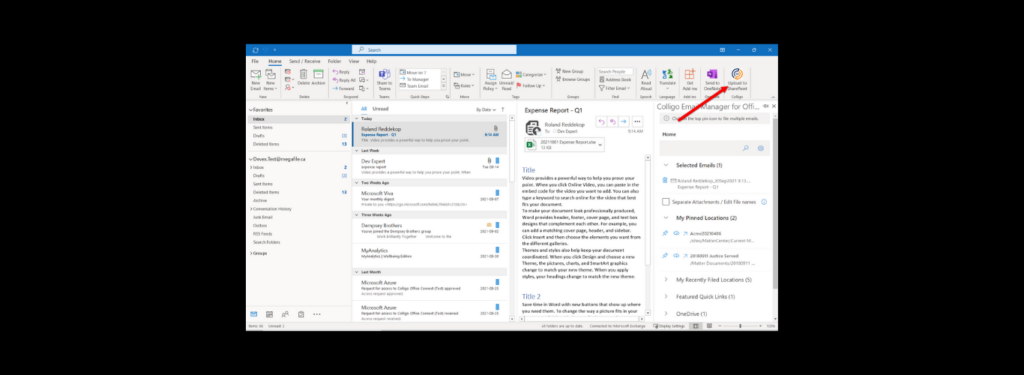Show the Unread messages filter tab
Image resolution: width=1024 pixels, height=375 pixels.
click(x=381, y=109)
